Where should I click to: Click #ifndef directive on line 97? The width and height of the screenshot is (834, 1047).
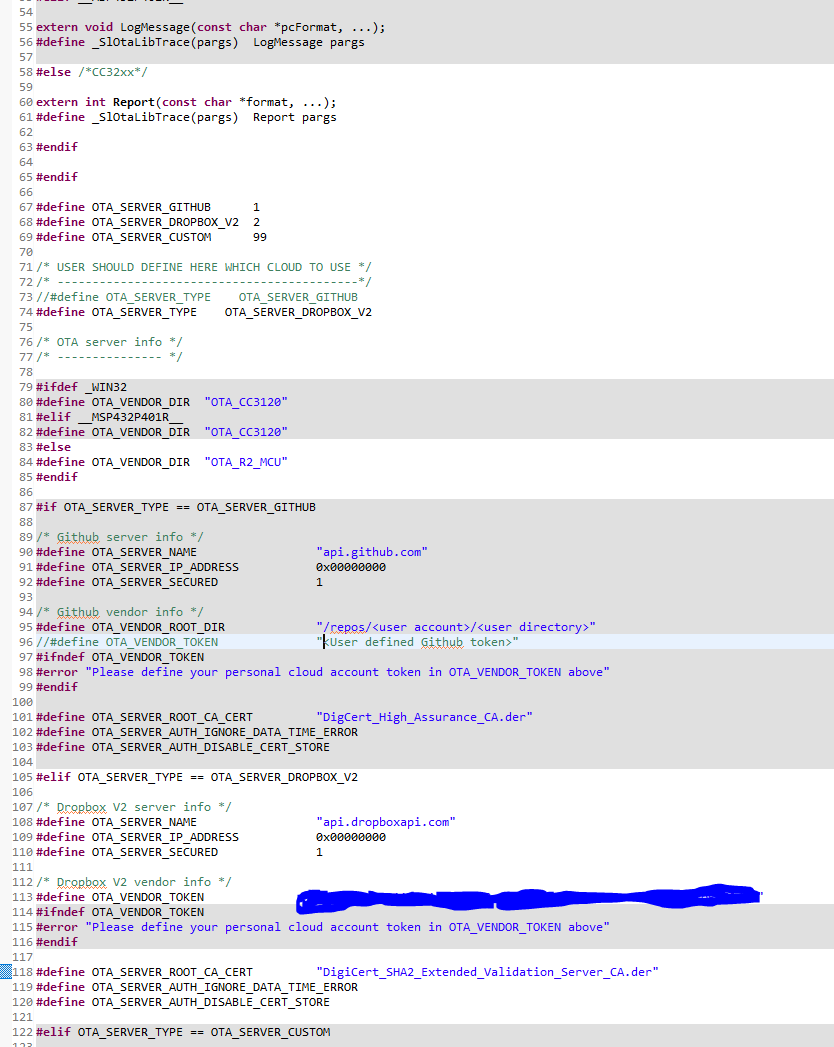(60, 657)
